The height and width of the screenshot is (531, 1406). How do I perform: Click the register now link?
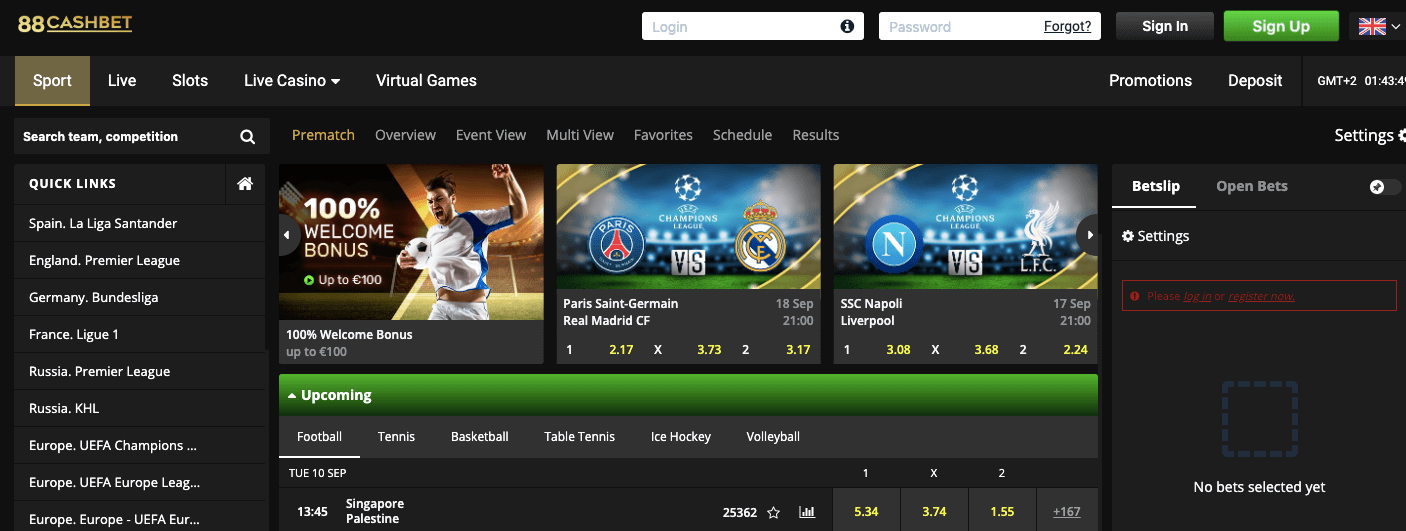[x=1261, y=296]
